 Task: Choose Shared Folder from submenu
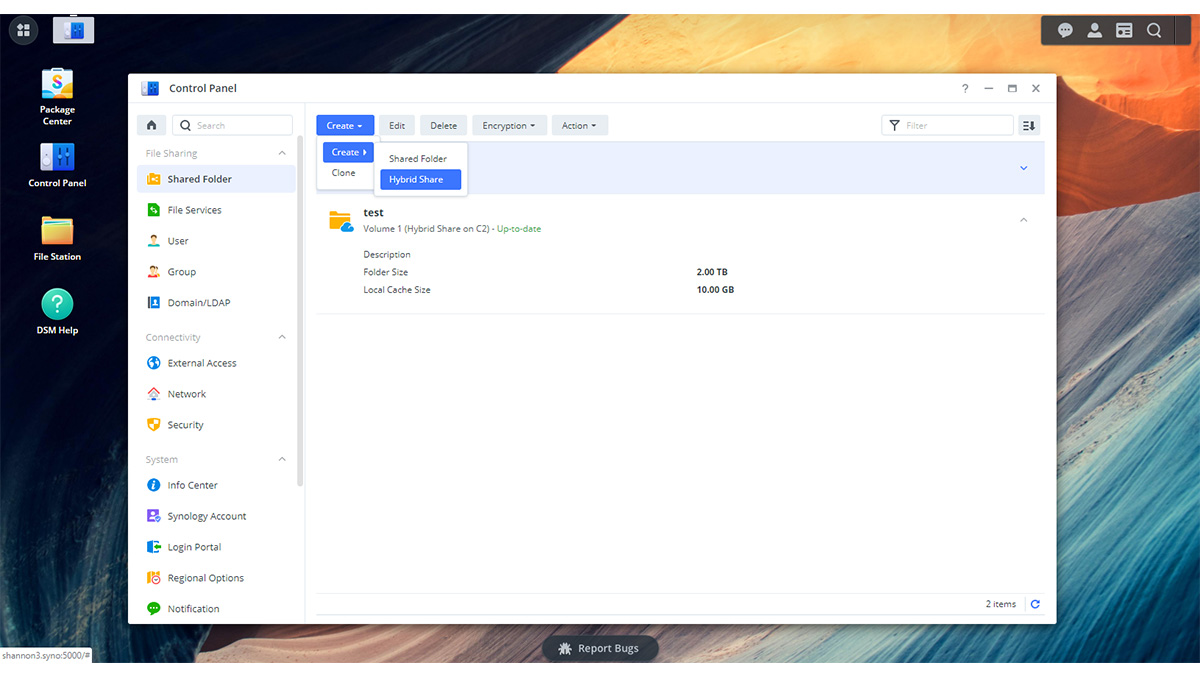point(418,159)
